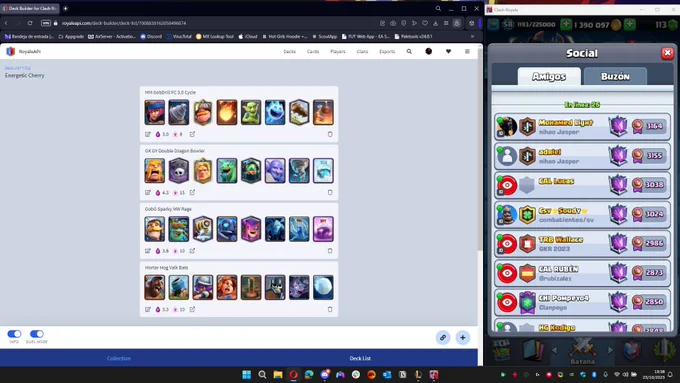Copy deck list link with the chain button
Image resolution: width=680 pixels, height=383 pixels.
tap(443, 337)
